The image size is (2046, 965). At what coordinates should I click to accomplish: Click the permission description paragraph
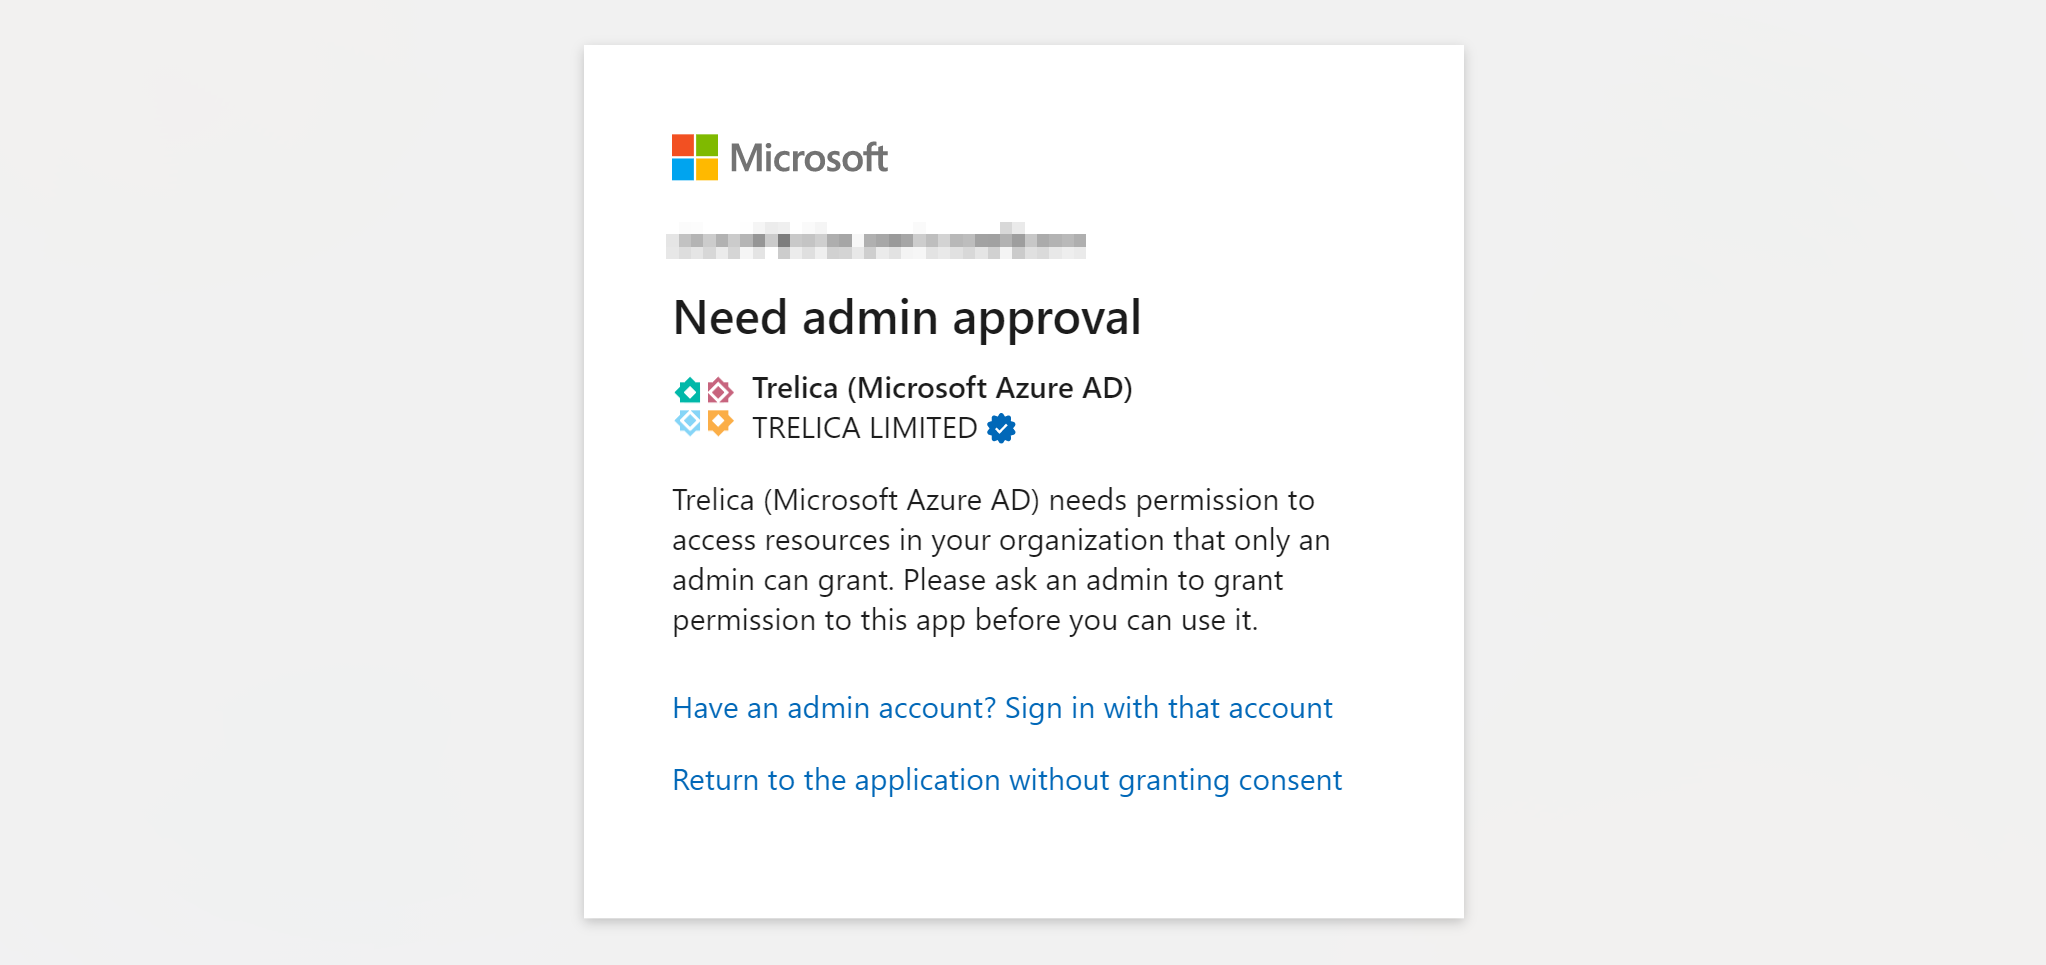pos(1000,560)
